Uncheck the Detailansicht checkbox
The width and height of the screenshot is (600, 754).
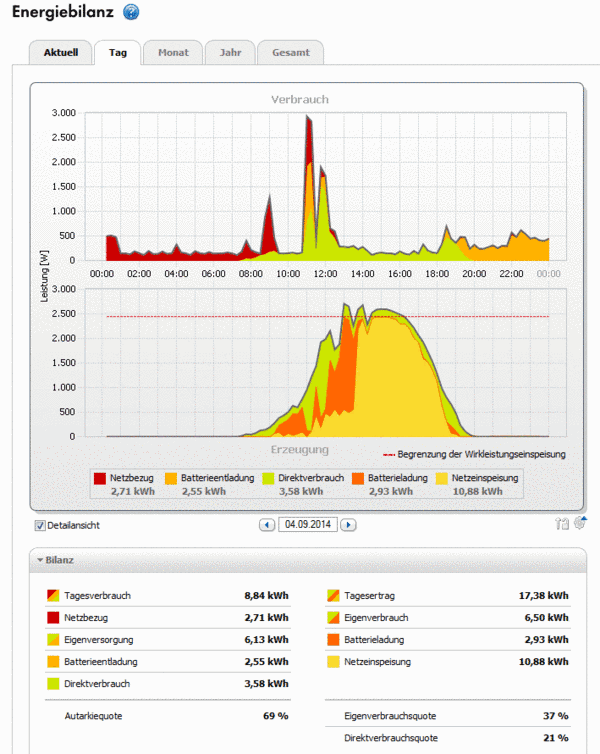point(40,525)
